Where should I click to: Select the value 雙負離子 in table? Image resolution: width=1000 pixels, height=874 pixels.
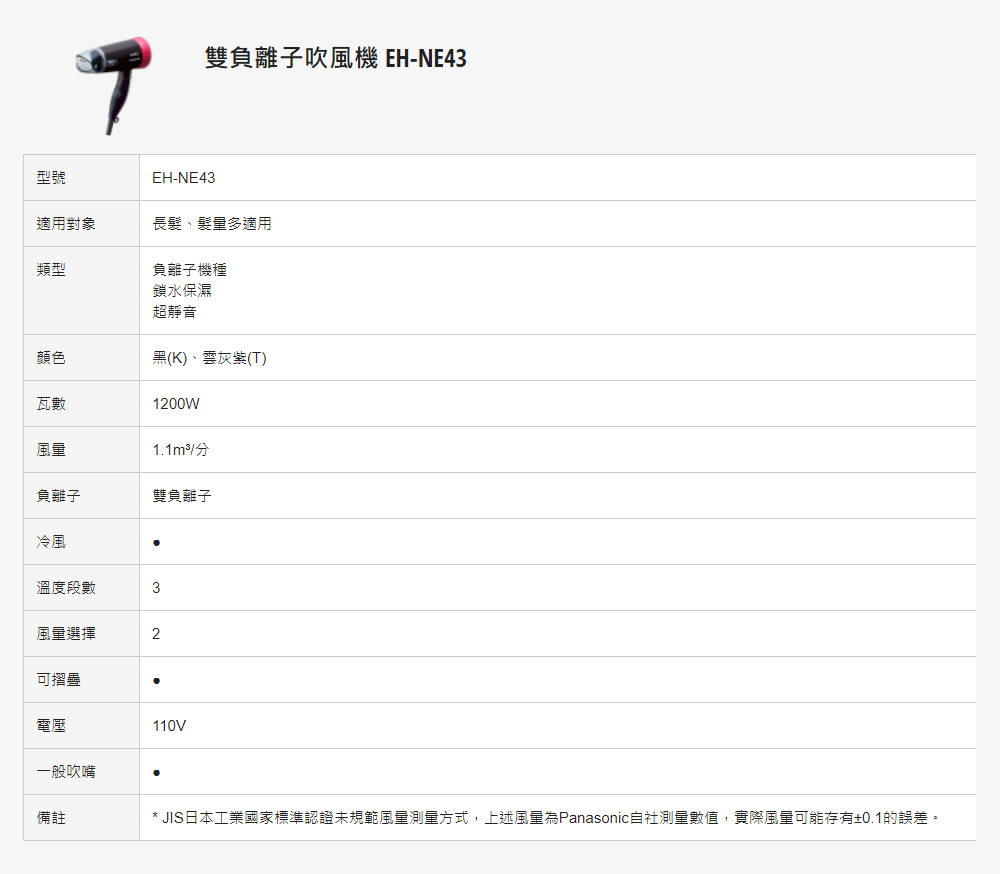point(182,496)
